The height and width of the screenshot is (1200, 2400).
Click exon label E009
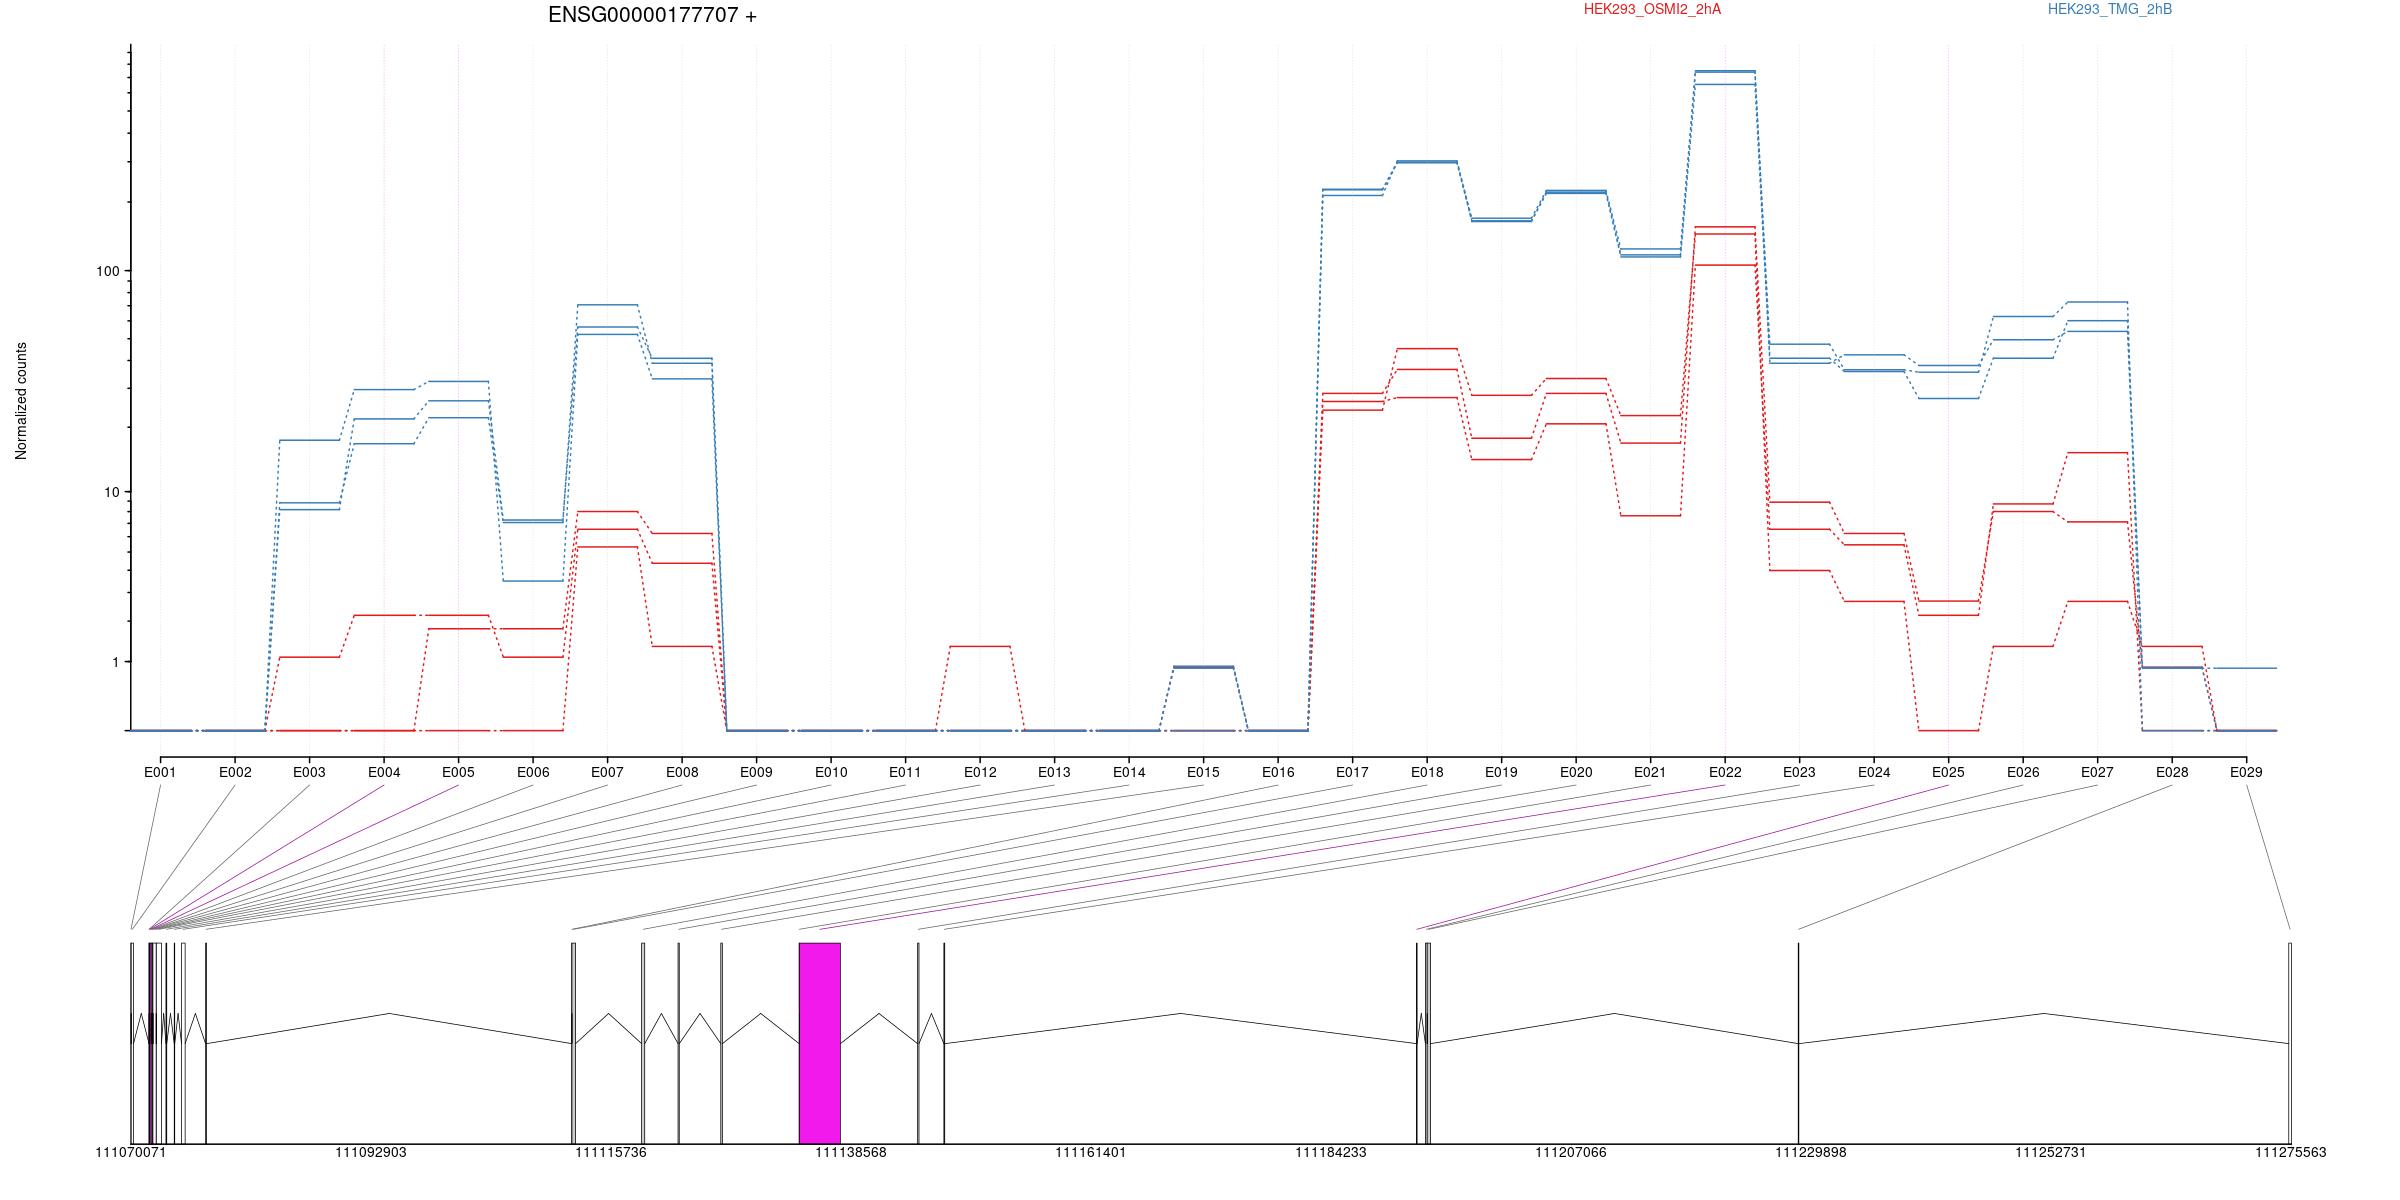(x=756, y=772)
